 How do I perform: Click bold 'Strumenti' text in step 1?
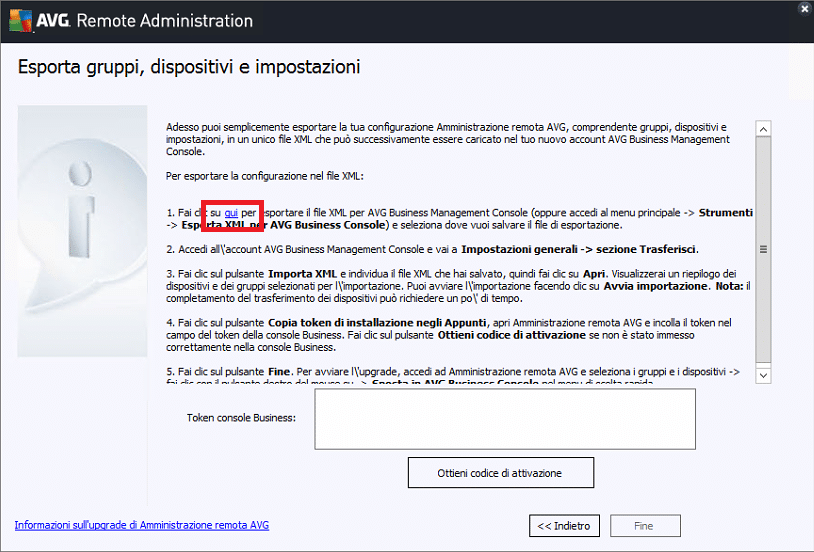(725, 213)
